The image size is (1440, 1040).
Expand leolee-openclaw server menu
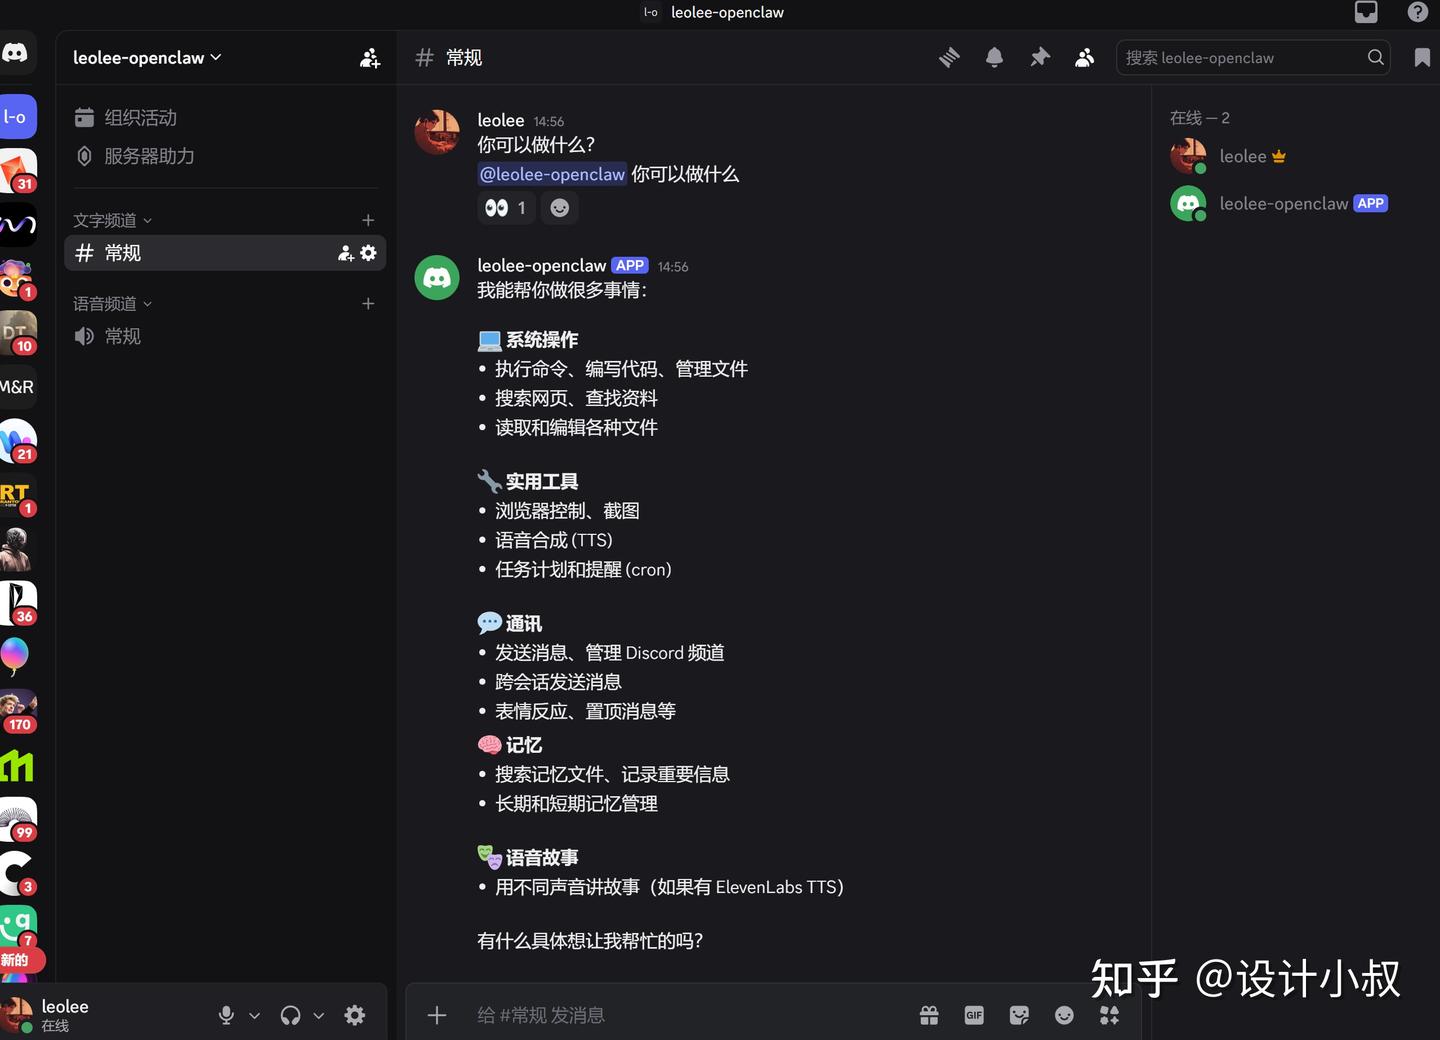(147, 58)
